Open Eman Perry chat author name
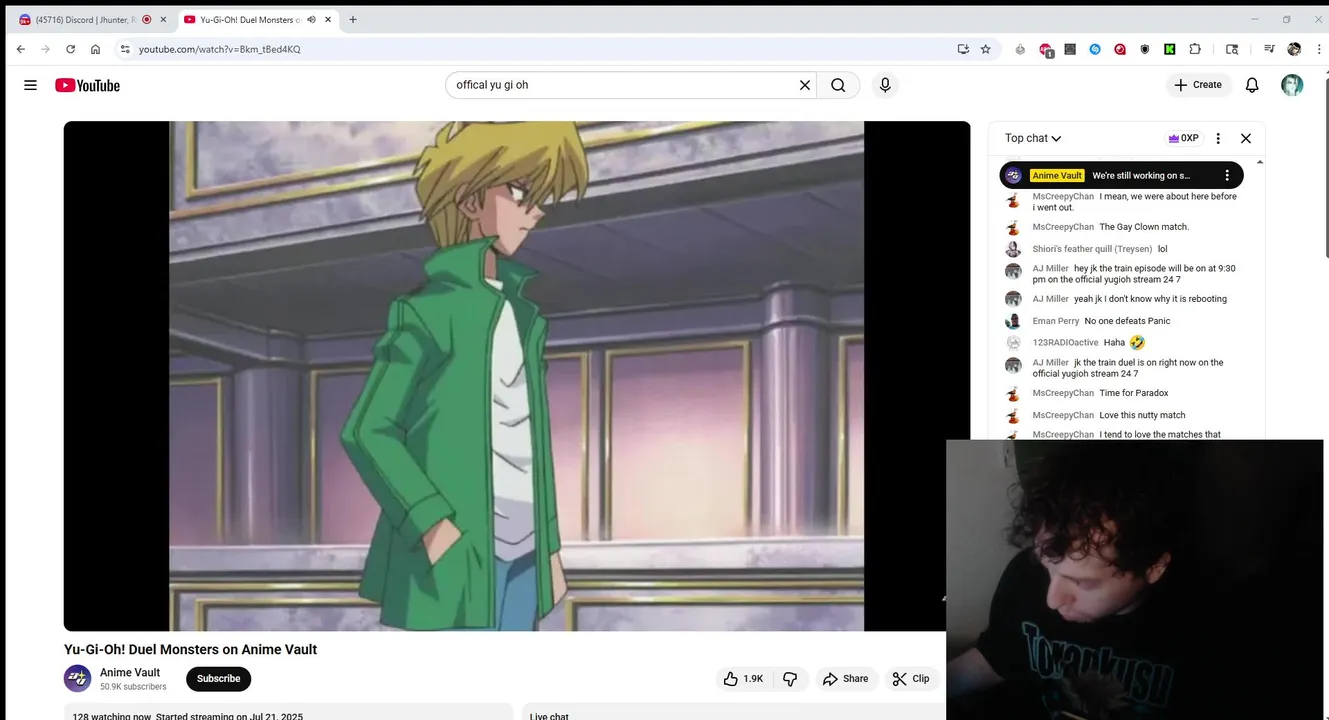This screenshot has height=720, width=1329. coord(1055,321)
